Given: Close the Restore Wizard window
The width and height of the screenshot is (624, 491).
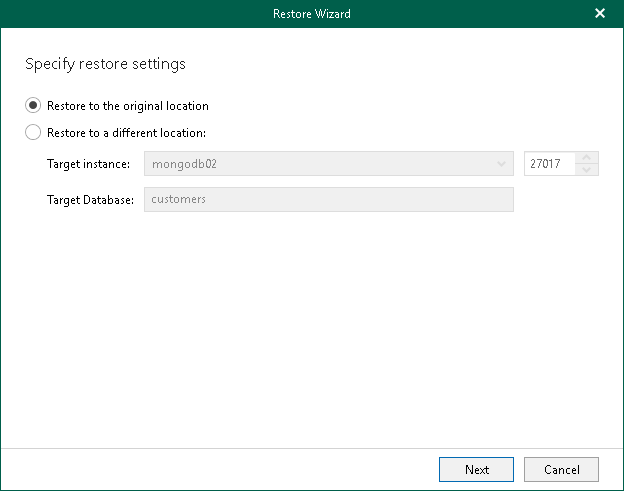Looking at the screenshot, I should [x=600, y=14].
